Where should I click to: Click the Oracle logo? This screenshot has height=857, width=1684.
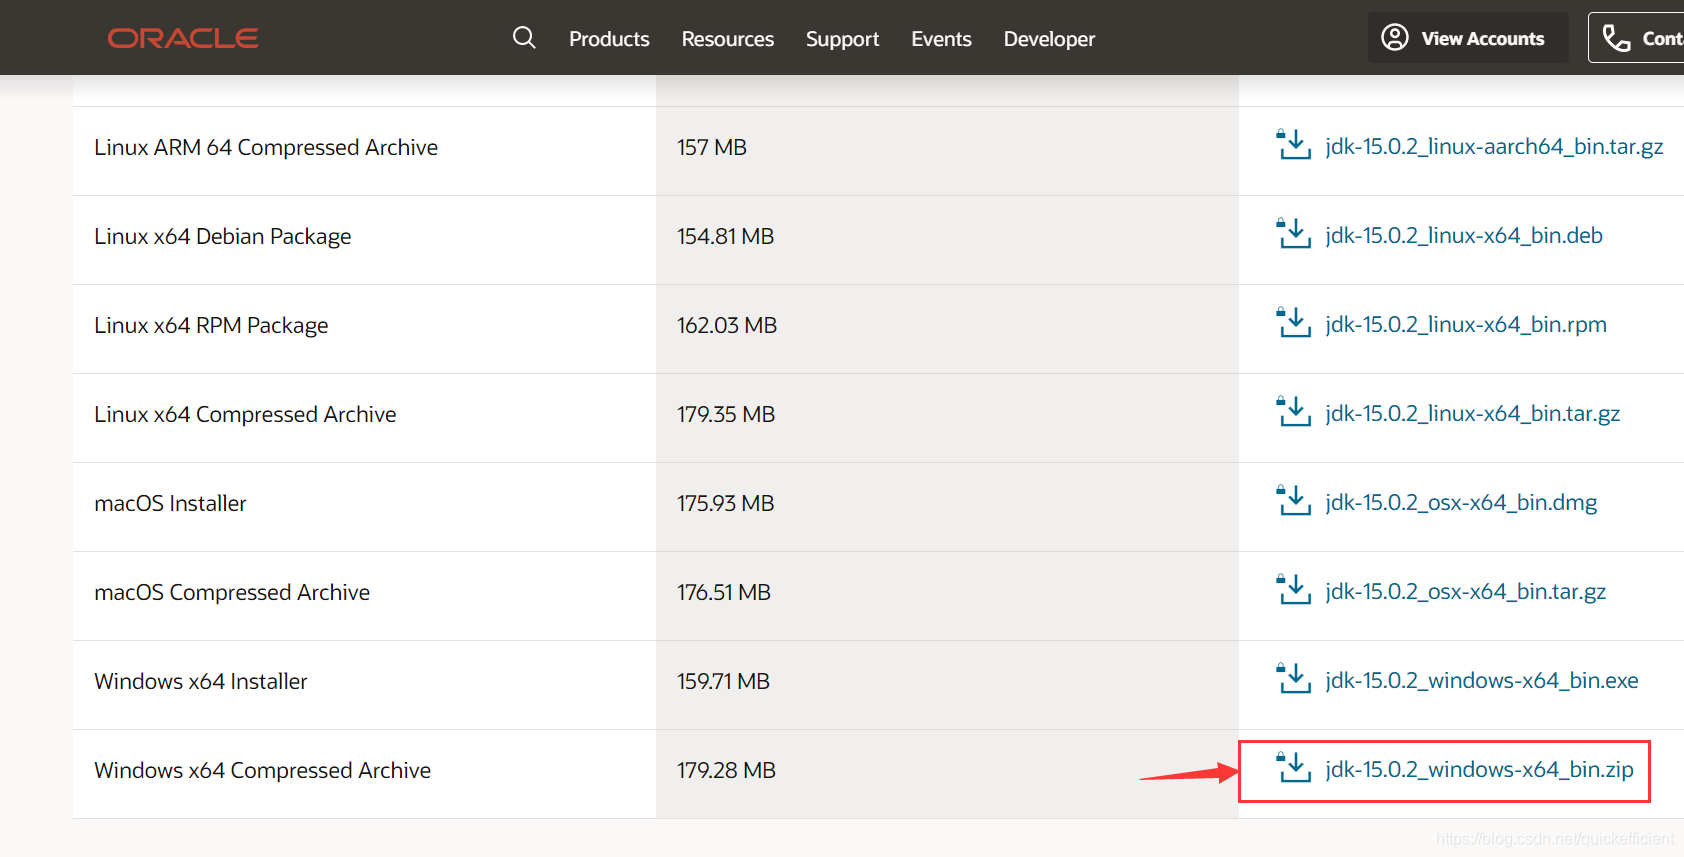(183, 38)
